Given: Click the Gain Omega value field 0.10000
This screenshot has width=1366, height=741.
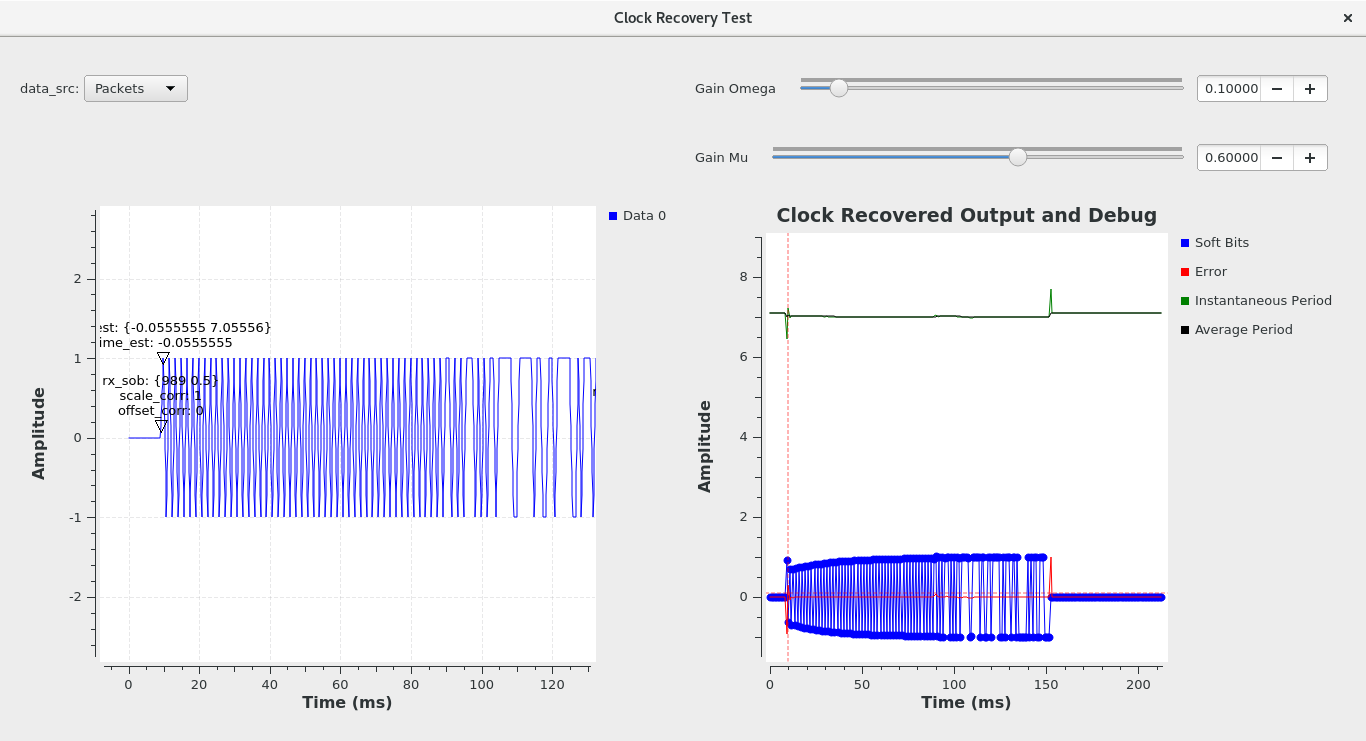Looking at the screenshot, I should [x=1229, y=88].
